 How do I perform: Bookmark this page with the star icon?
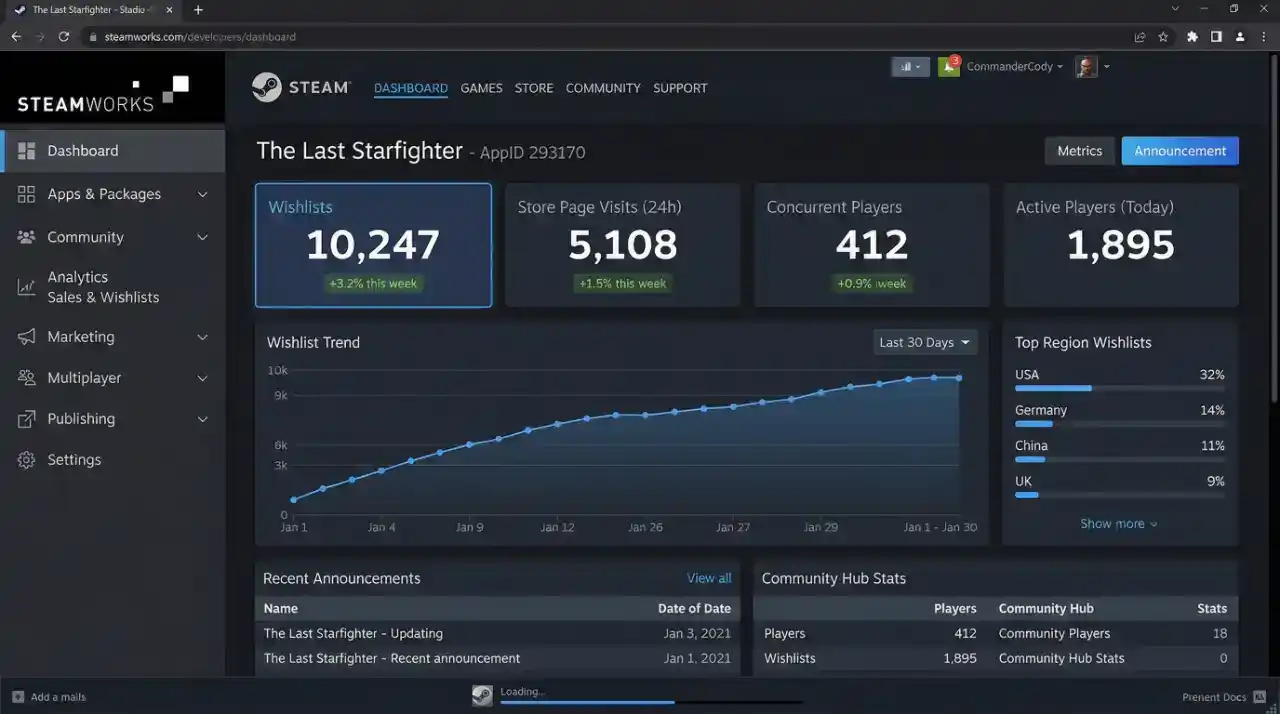coord(1163,37)
